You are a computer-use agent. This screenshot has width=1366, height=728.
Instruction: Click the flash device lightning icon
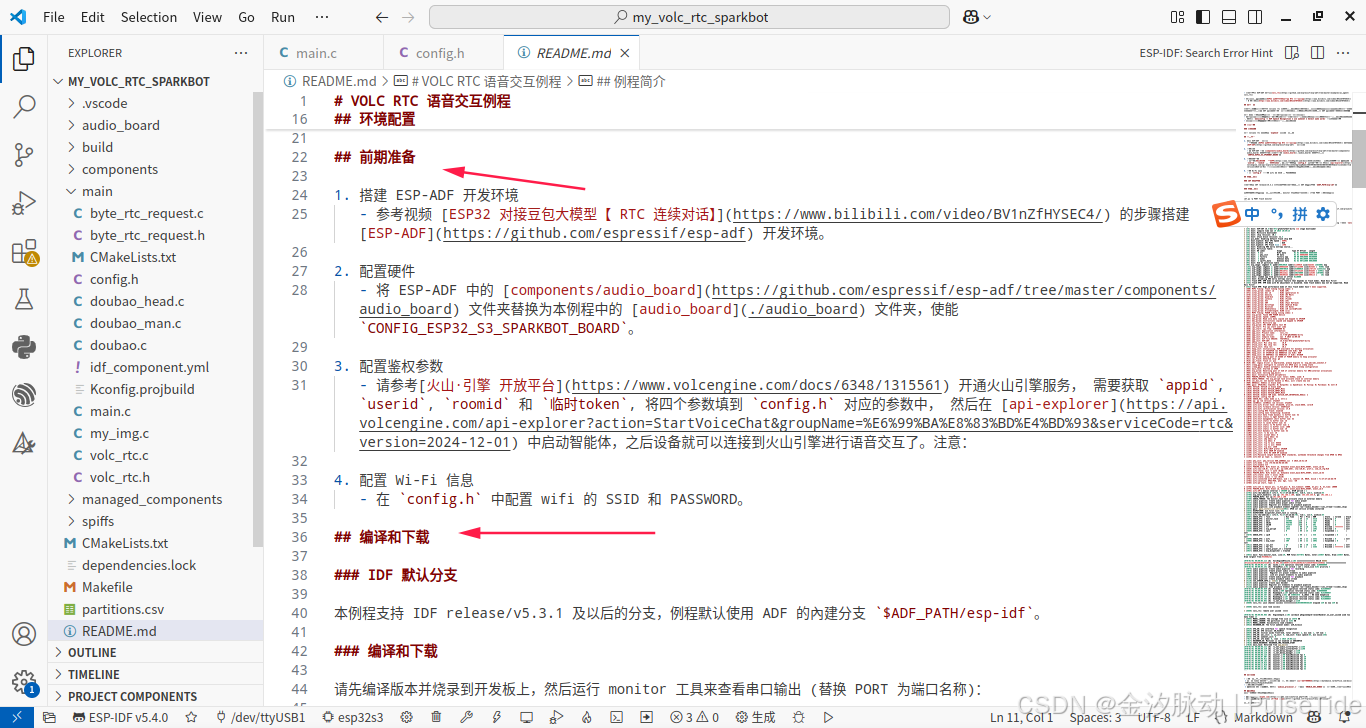click(497, 717)
